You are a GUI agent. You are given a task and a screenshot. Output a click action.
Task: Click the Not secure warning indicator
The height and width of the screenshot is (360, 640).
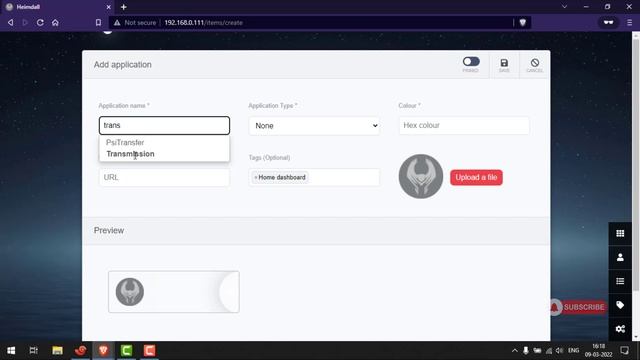tap(135, 22)
